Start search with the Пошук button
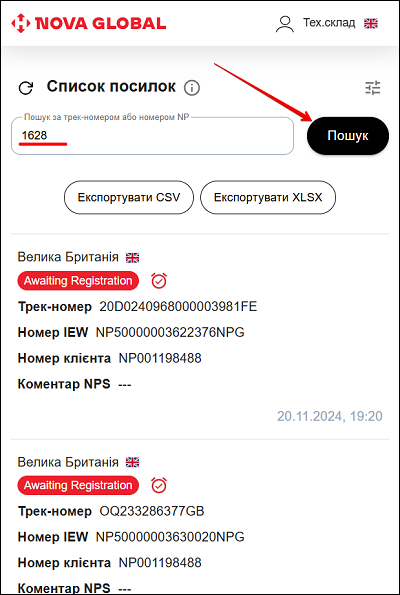Image resolution: width=400 pixels, height=595 pixels. coord(348,136)
